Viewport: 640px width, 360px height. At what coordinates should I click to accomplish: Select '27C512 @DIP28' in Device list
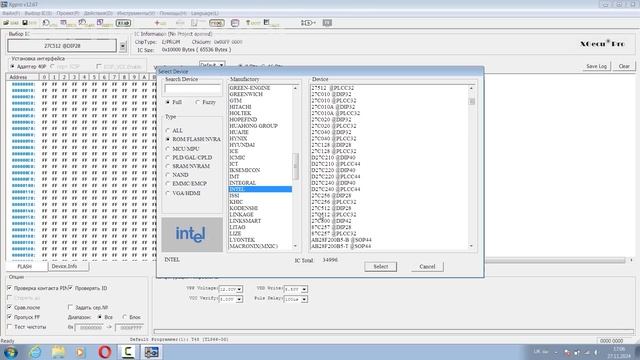(x=390, y=208)
